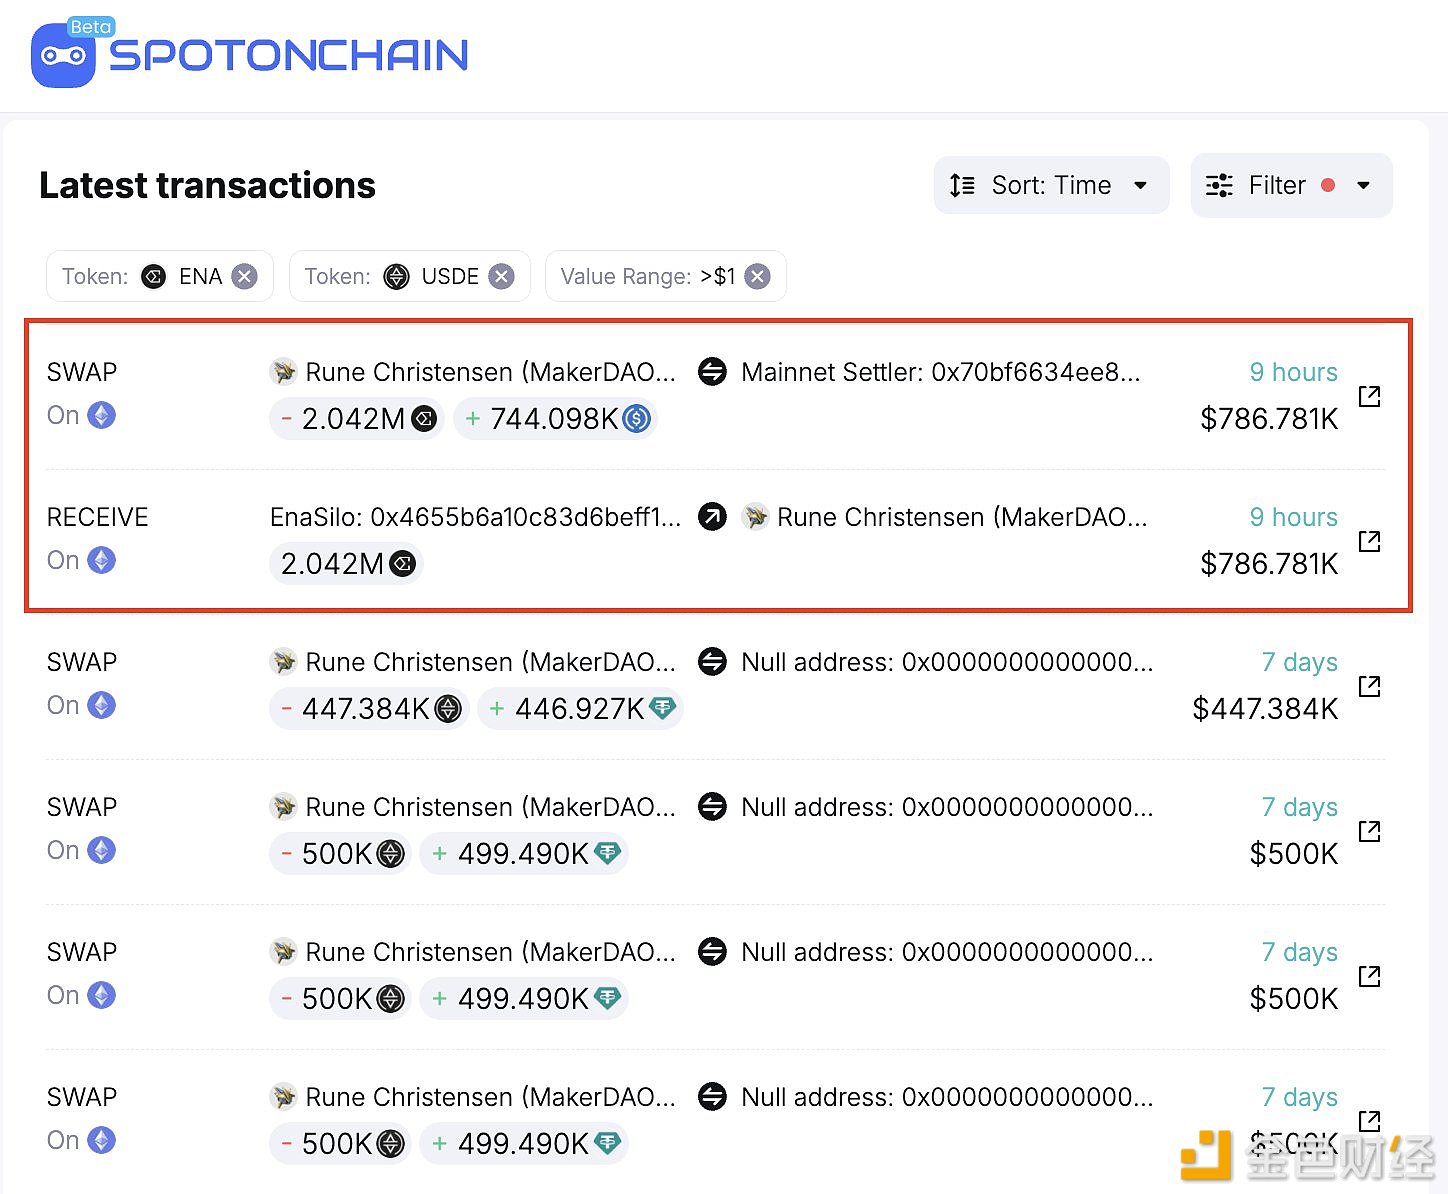Screen dimensions: 1448x1194
Task: Click Null address in the 7 days swap
Action: click(x=946, y=662)
